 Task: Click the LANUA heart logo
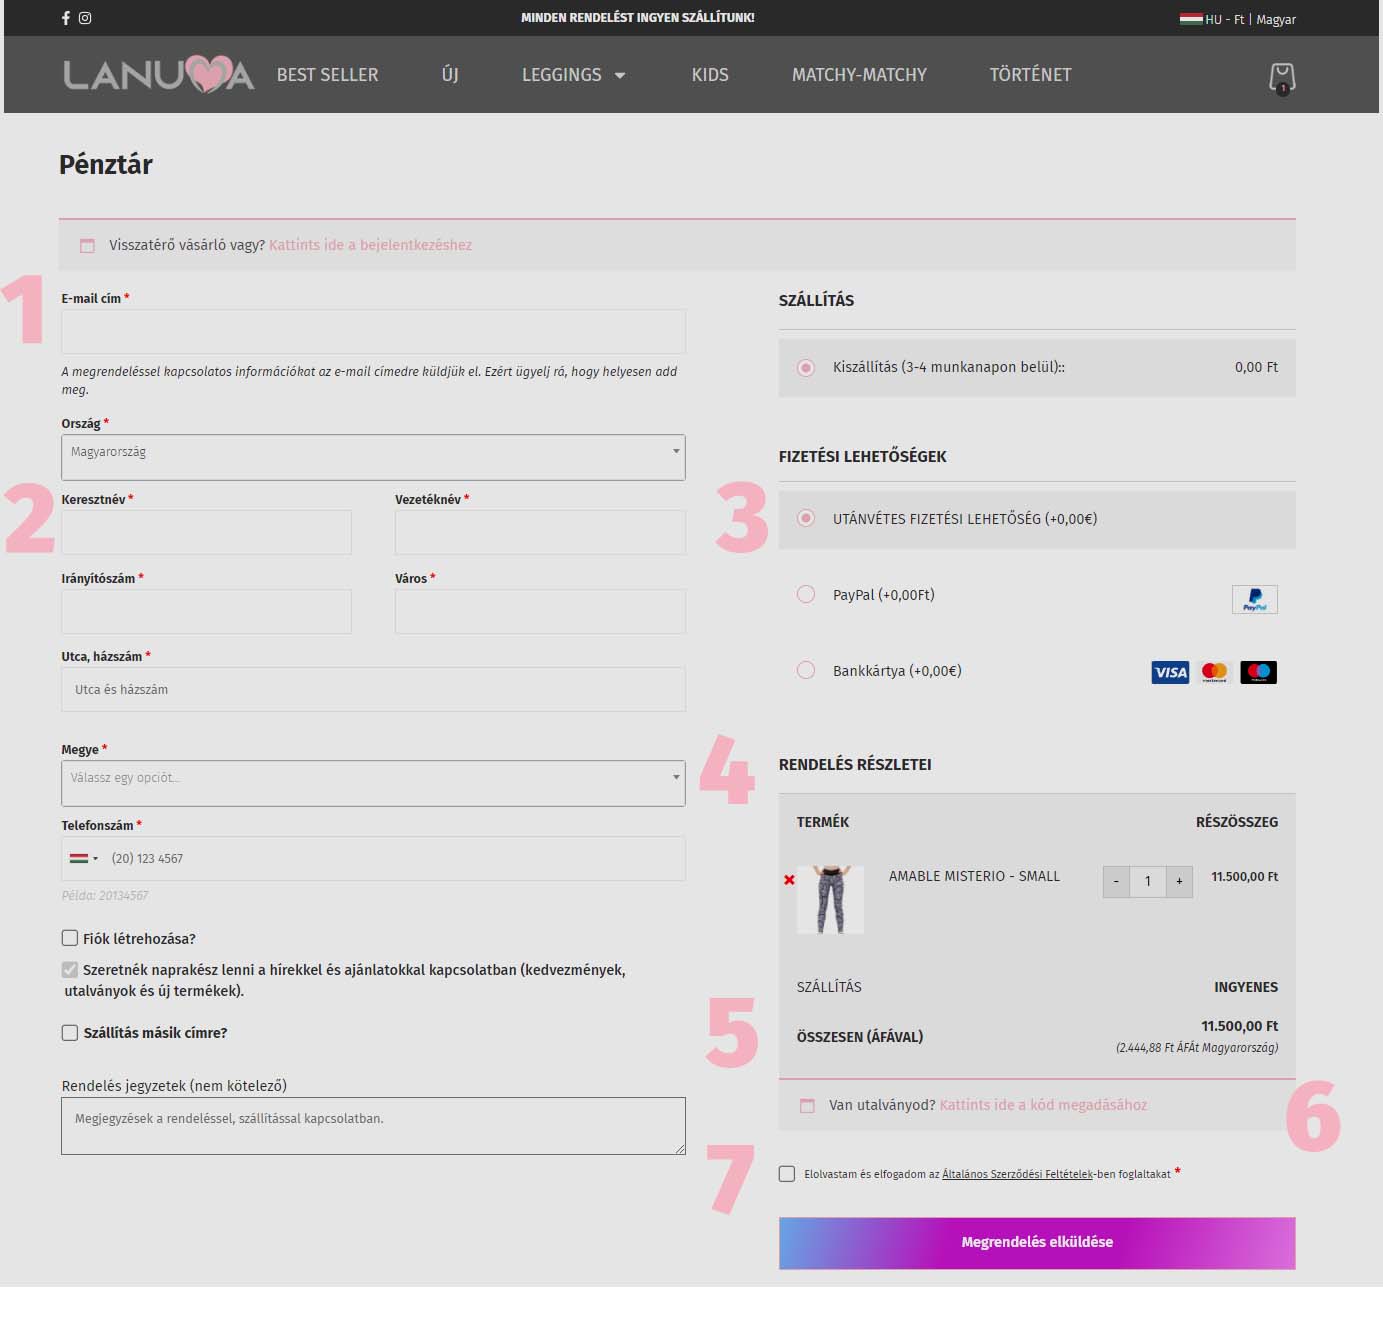(159, 75)
